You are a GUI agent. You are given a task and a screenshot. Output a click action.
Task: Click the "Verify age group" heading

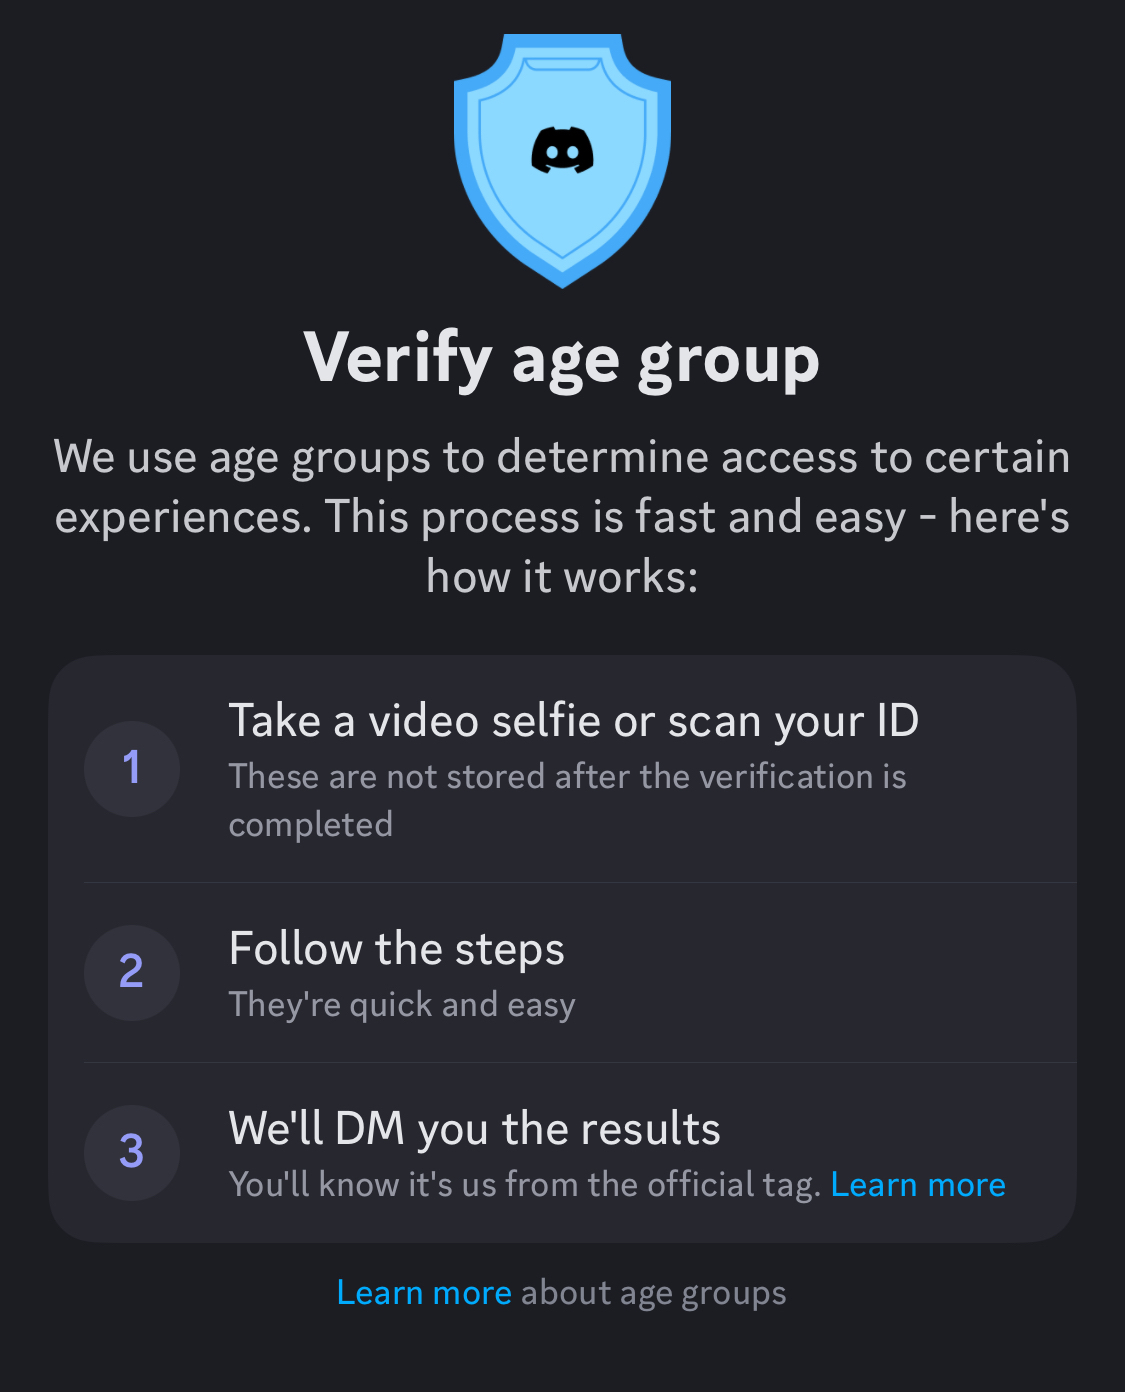pos(562,359)
